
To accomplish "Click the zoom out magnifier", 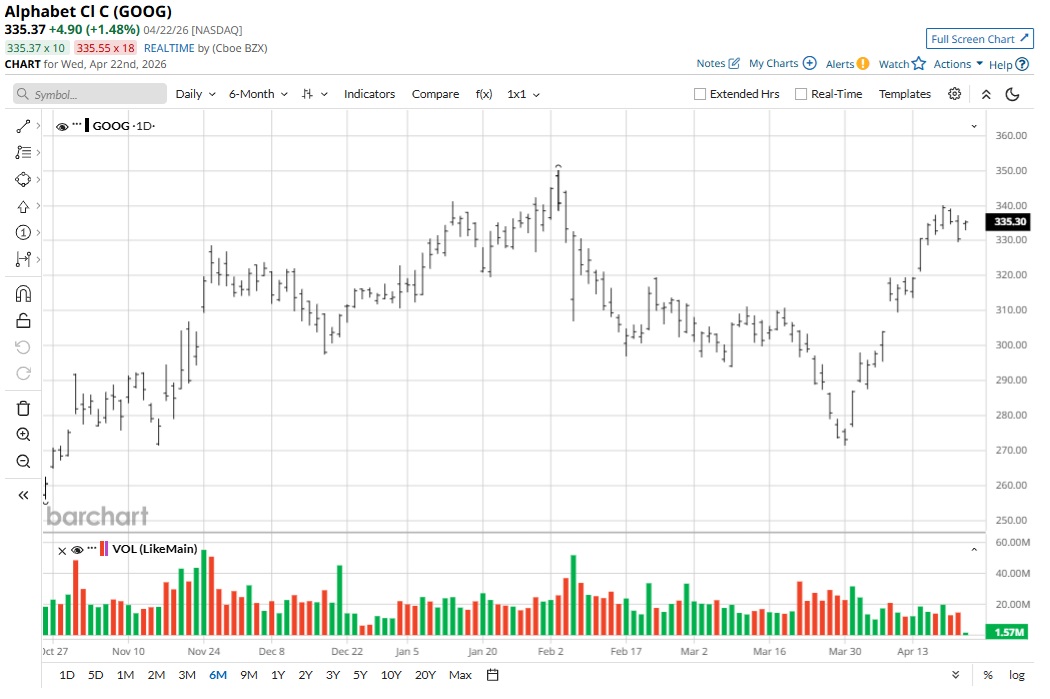I will [x=23, y=461].
